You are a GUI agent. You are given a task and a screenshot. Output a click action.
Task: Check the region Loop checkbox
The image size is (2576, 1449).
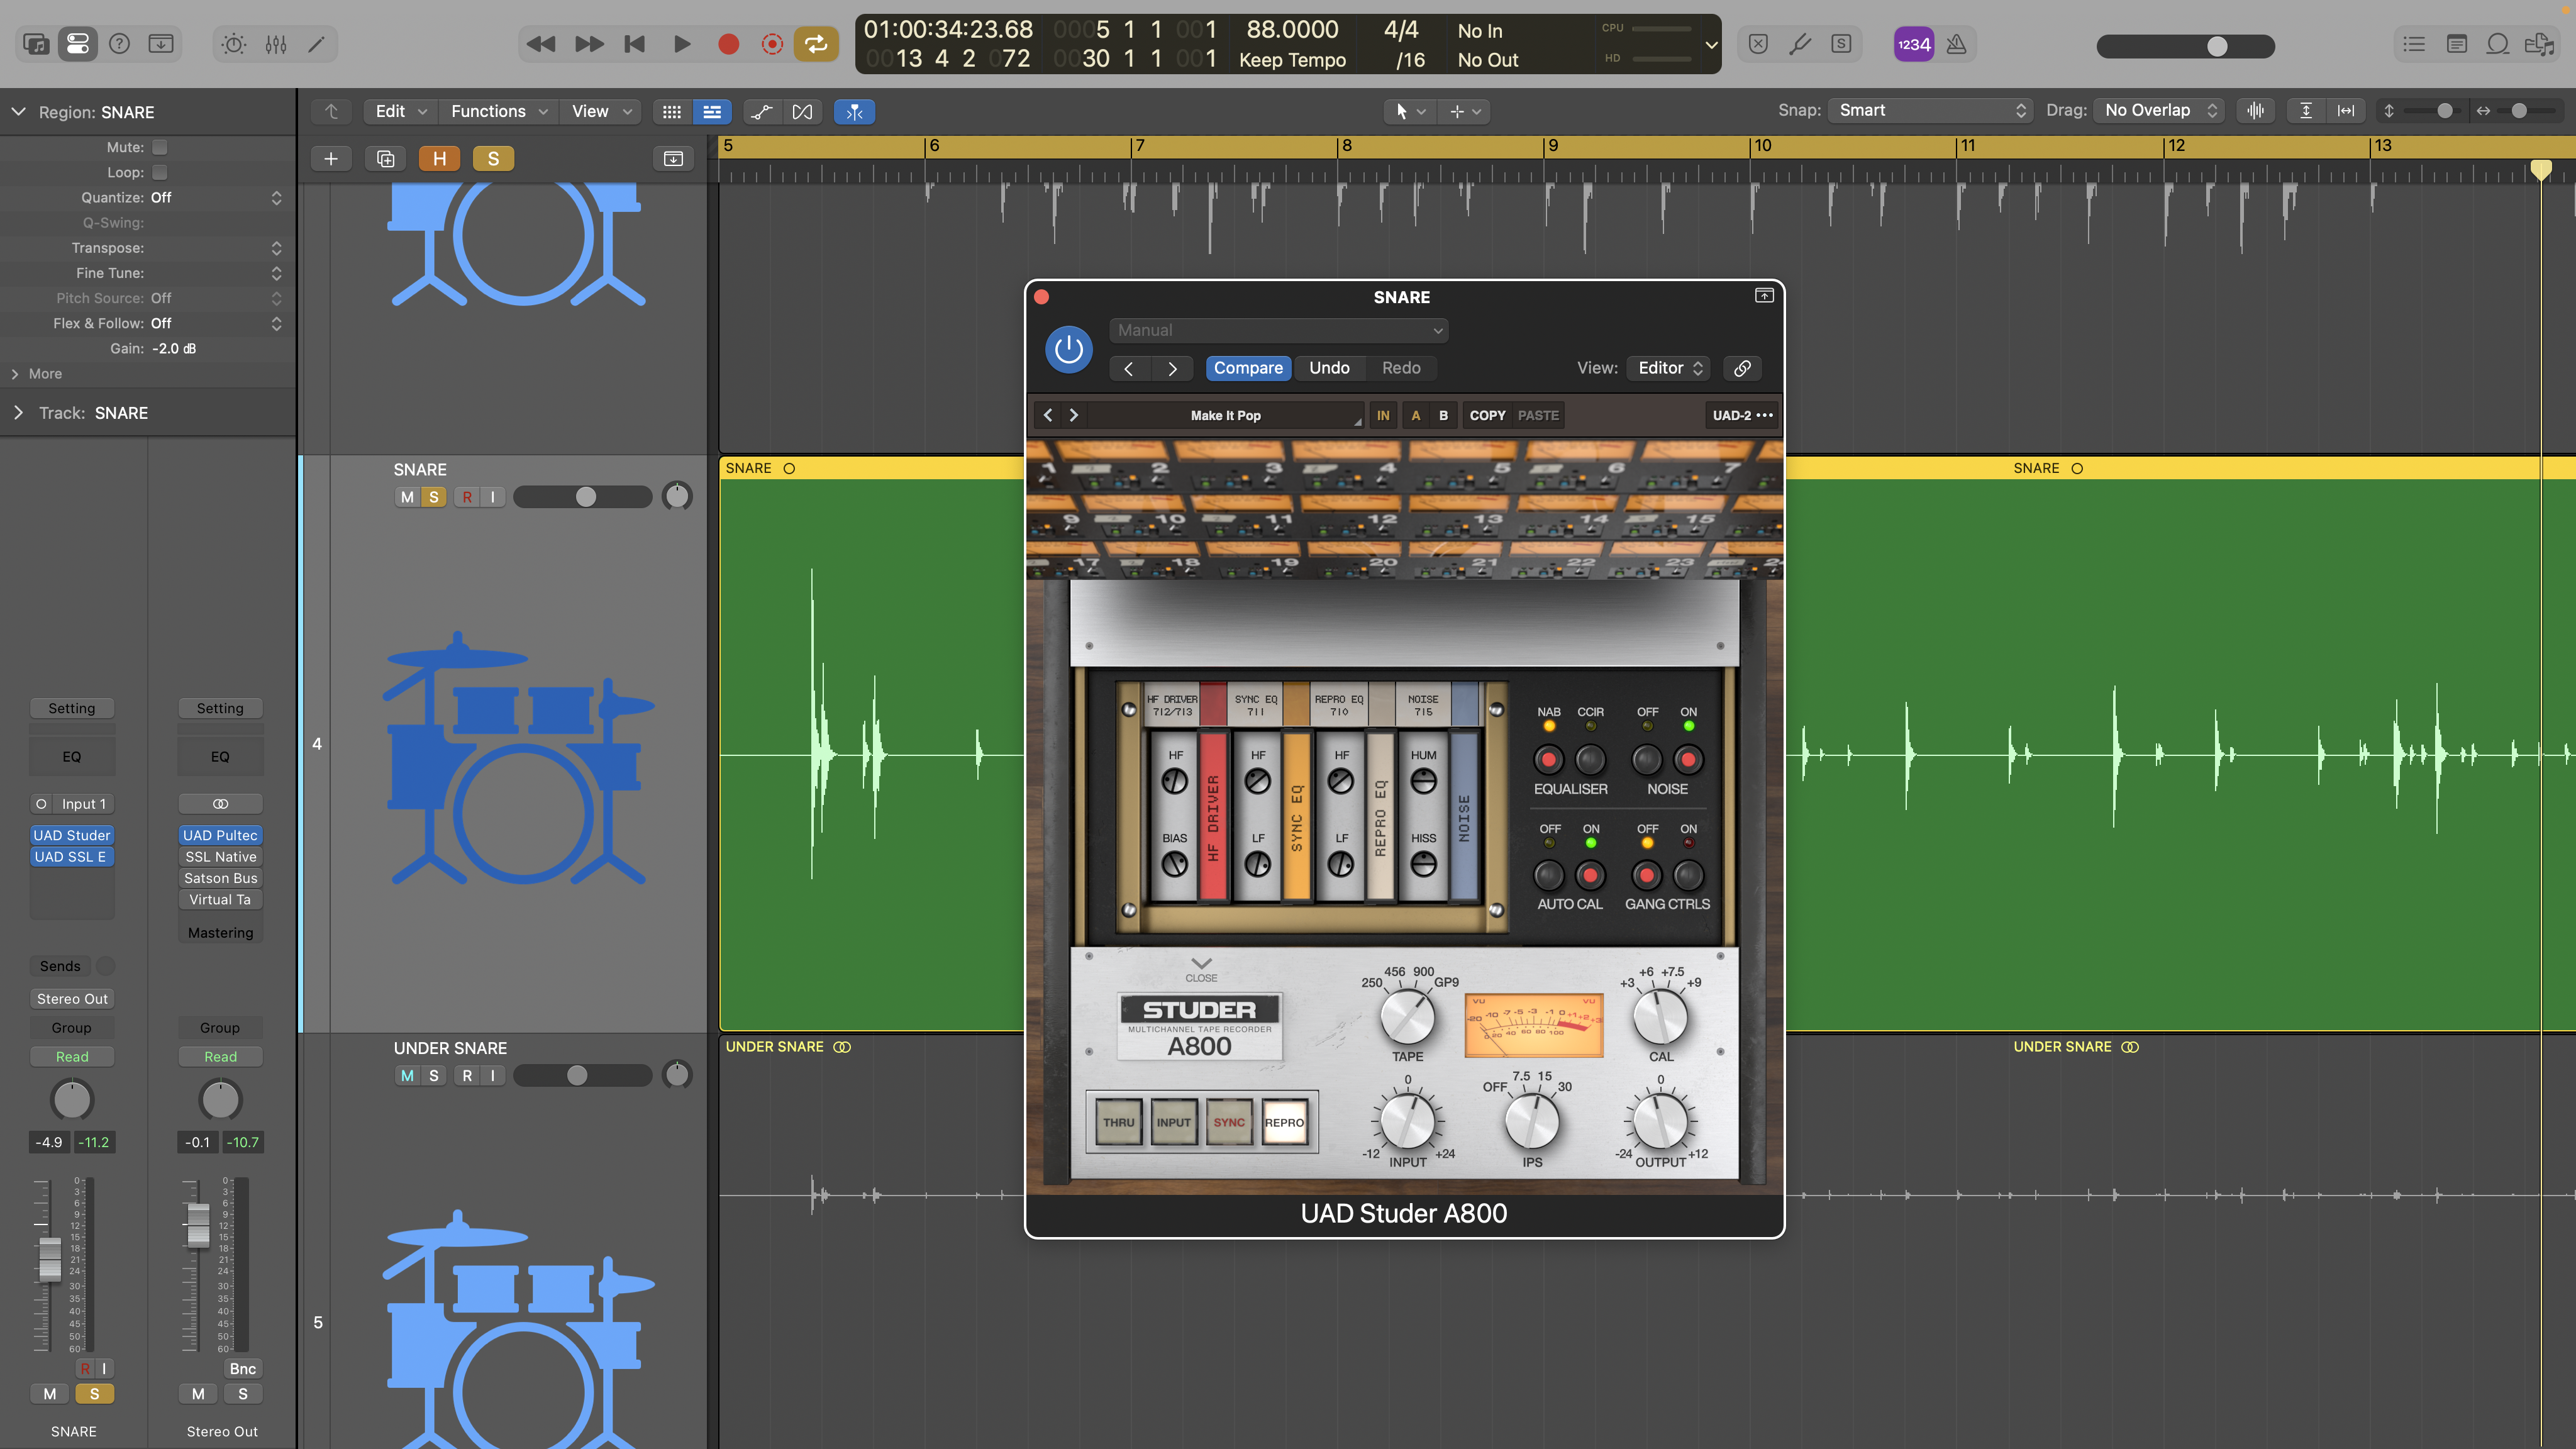coord(159,172)
